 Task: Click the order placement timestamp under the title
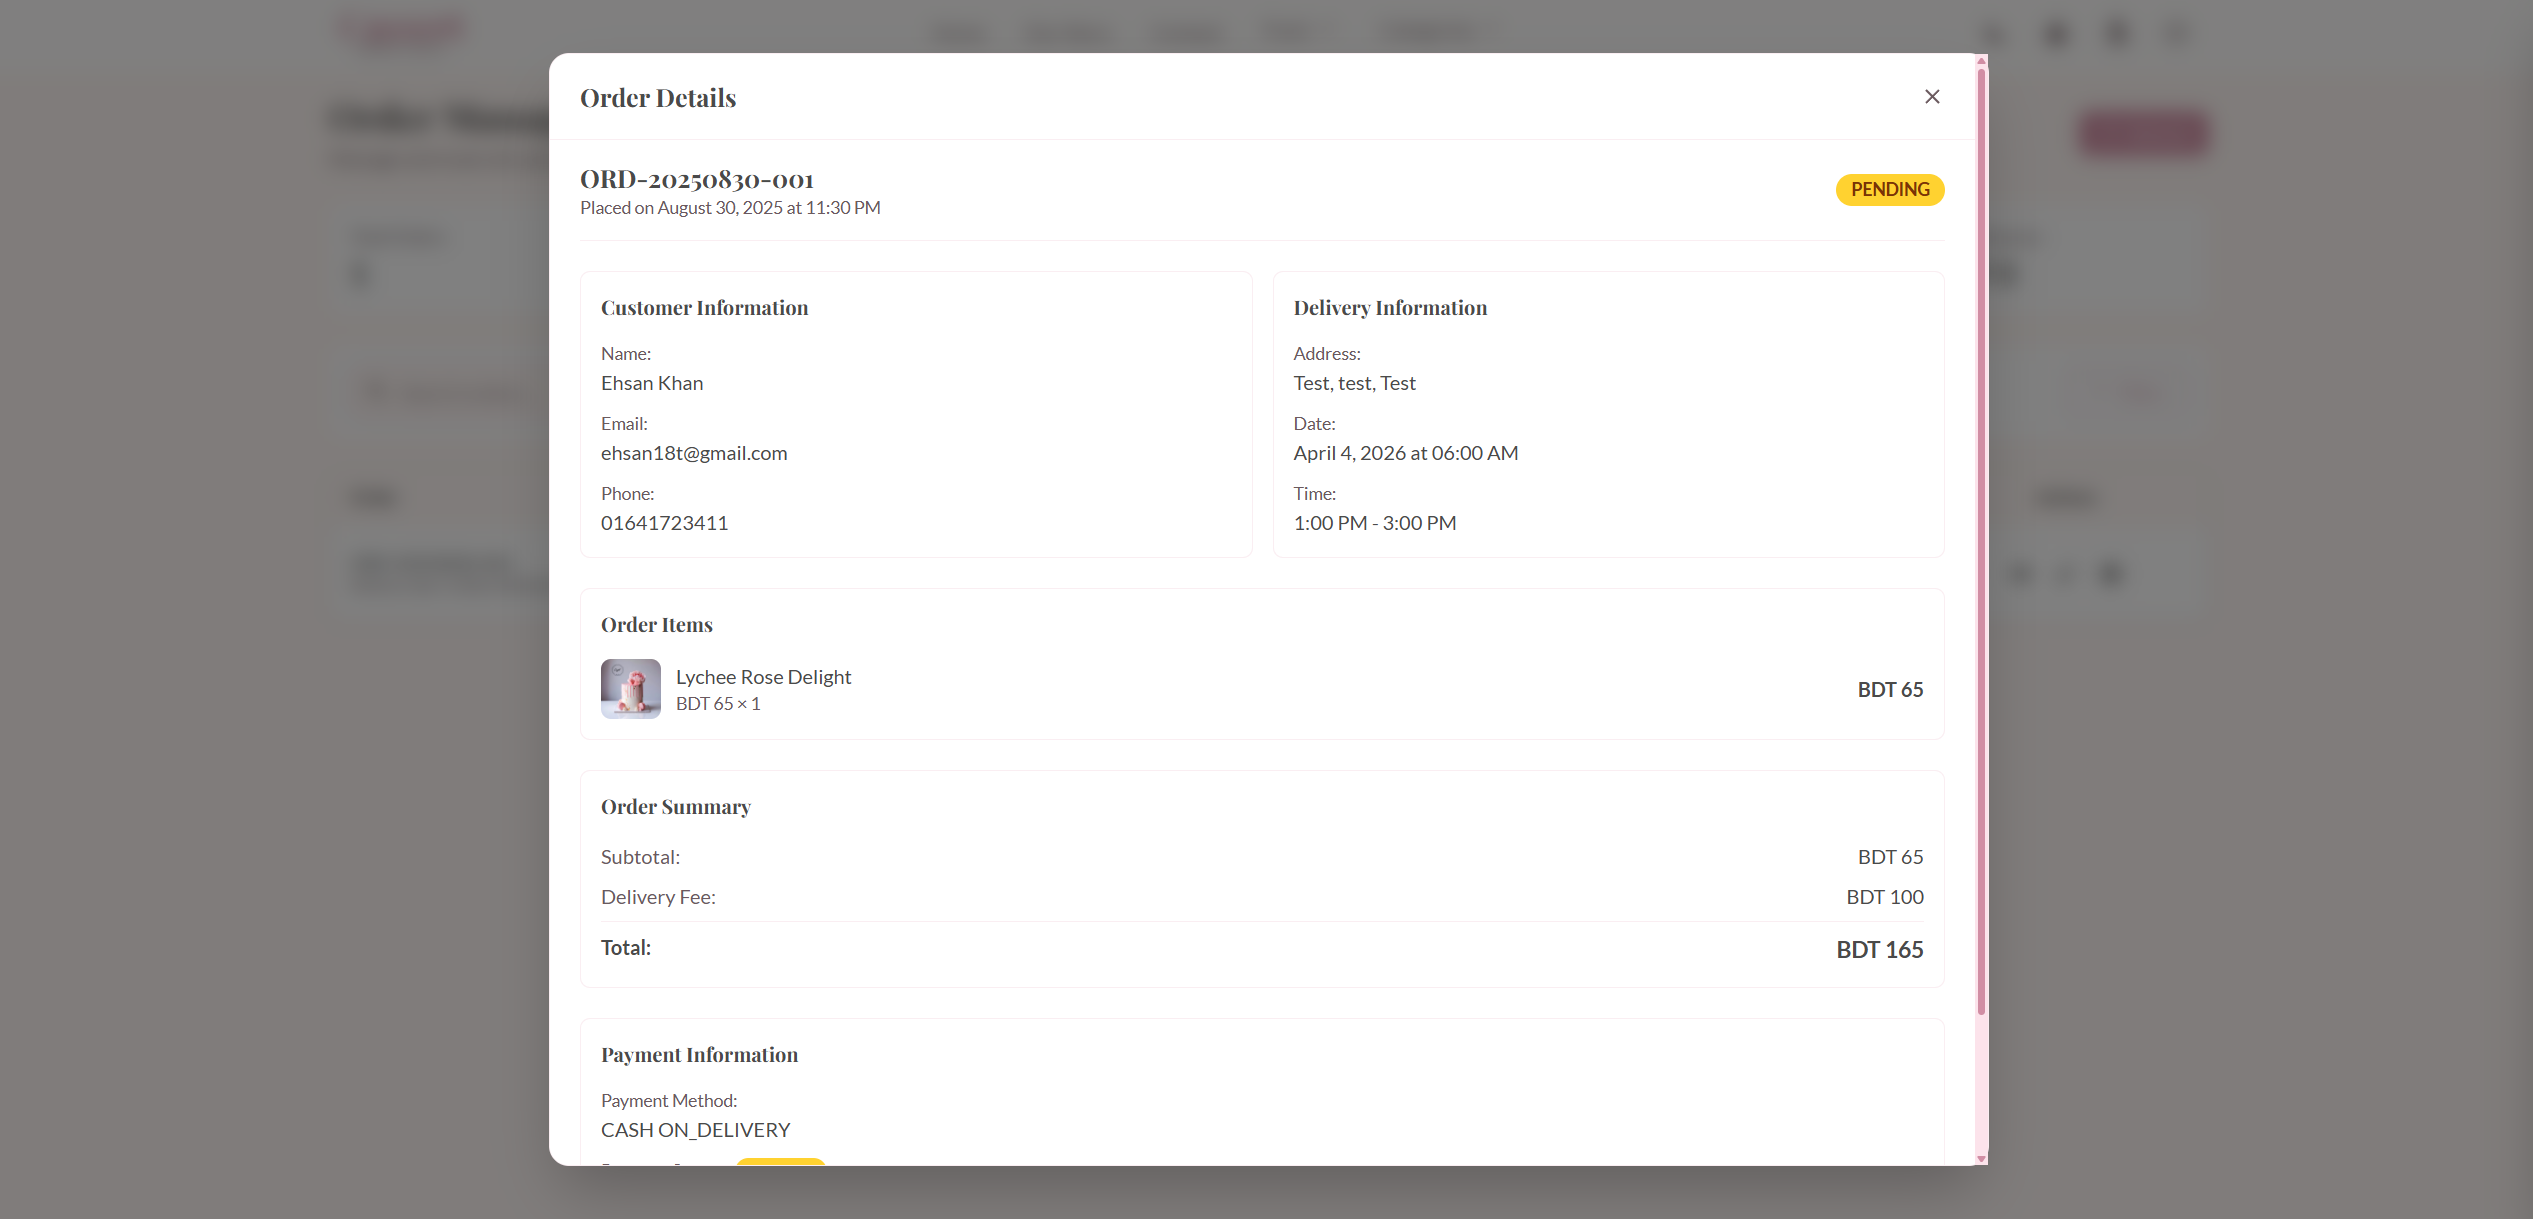point(729,207)
